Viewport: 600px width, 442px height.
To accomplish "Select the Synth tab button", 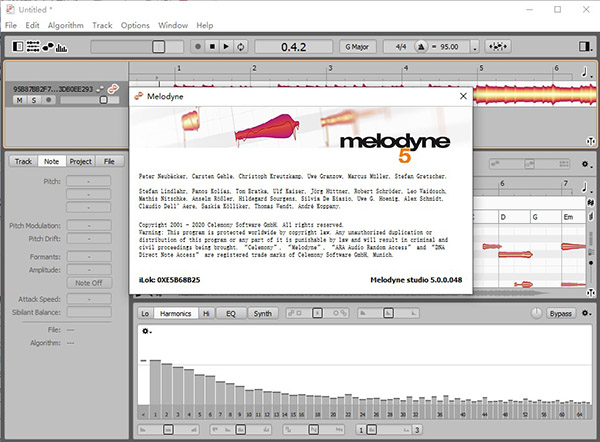I will point(262,314).
